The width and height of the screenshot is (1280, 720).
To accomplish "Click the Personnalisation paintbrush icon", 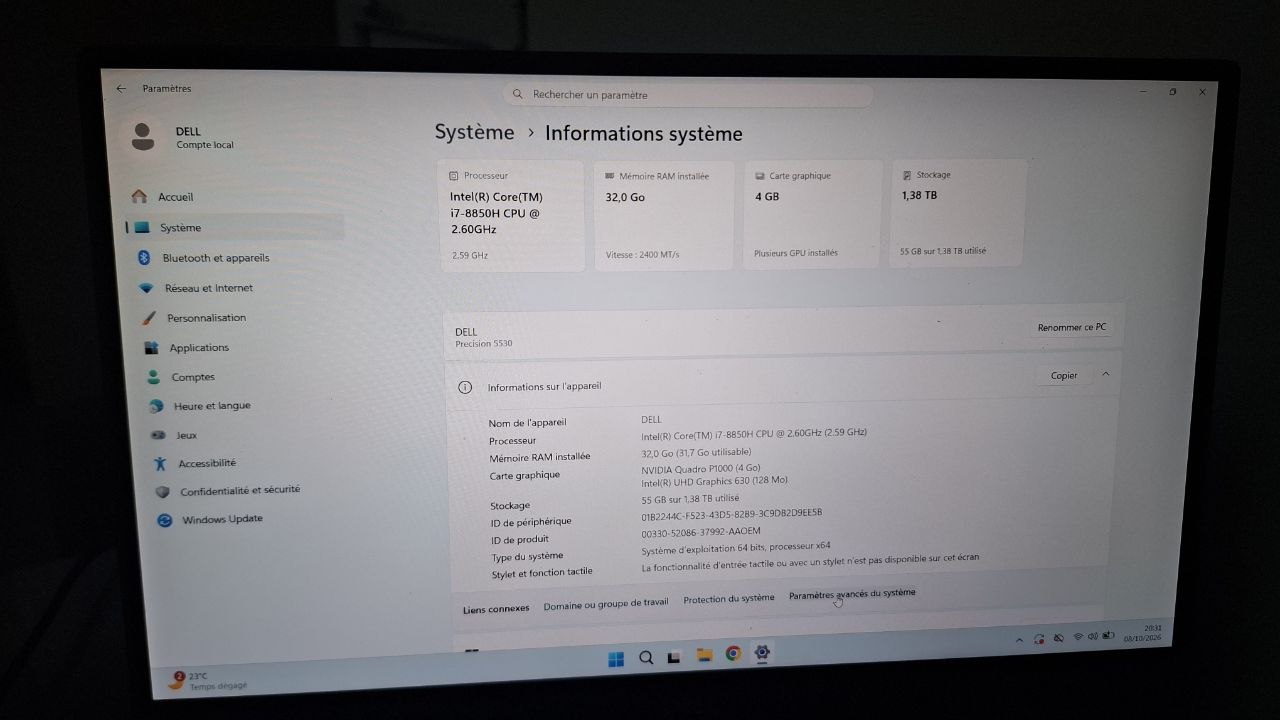I will 149,318.
